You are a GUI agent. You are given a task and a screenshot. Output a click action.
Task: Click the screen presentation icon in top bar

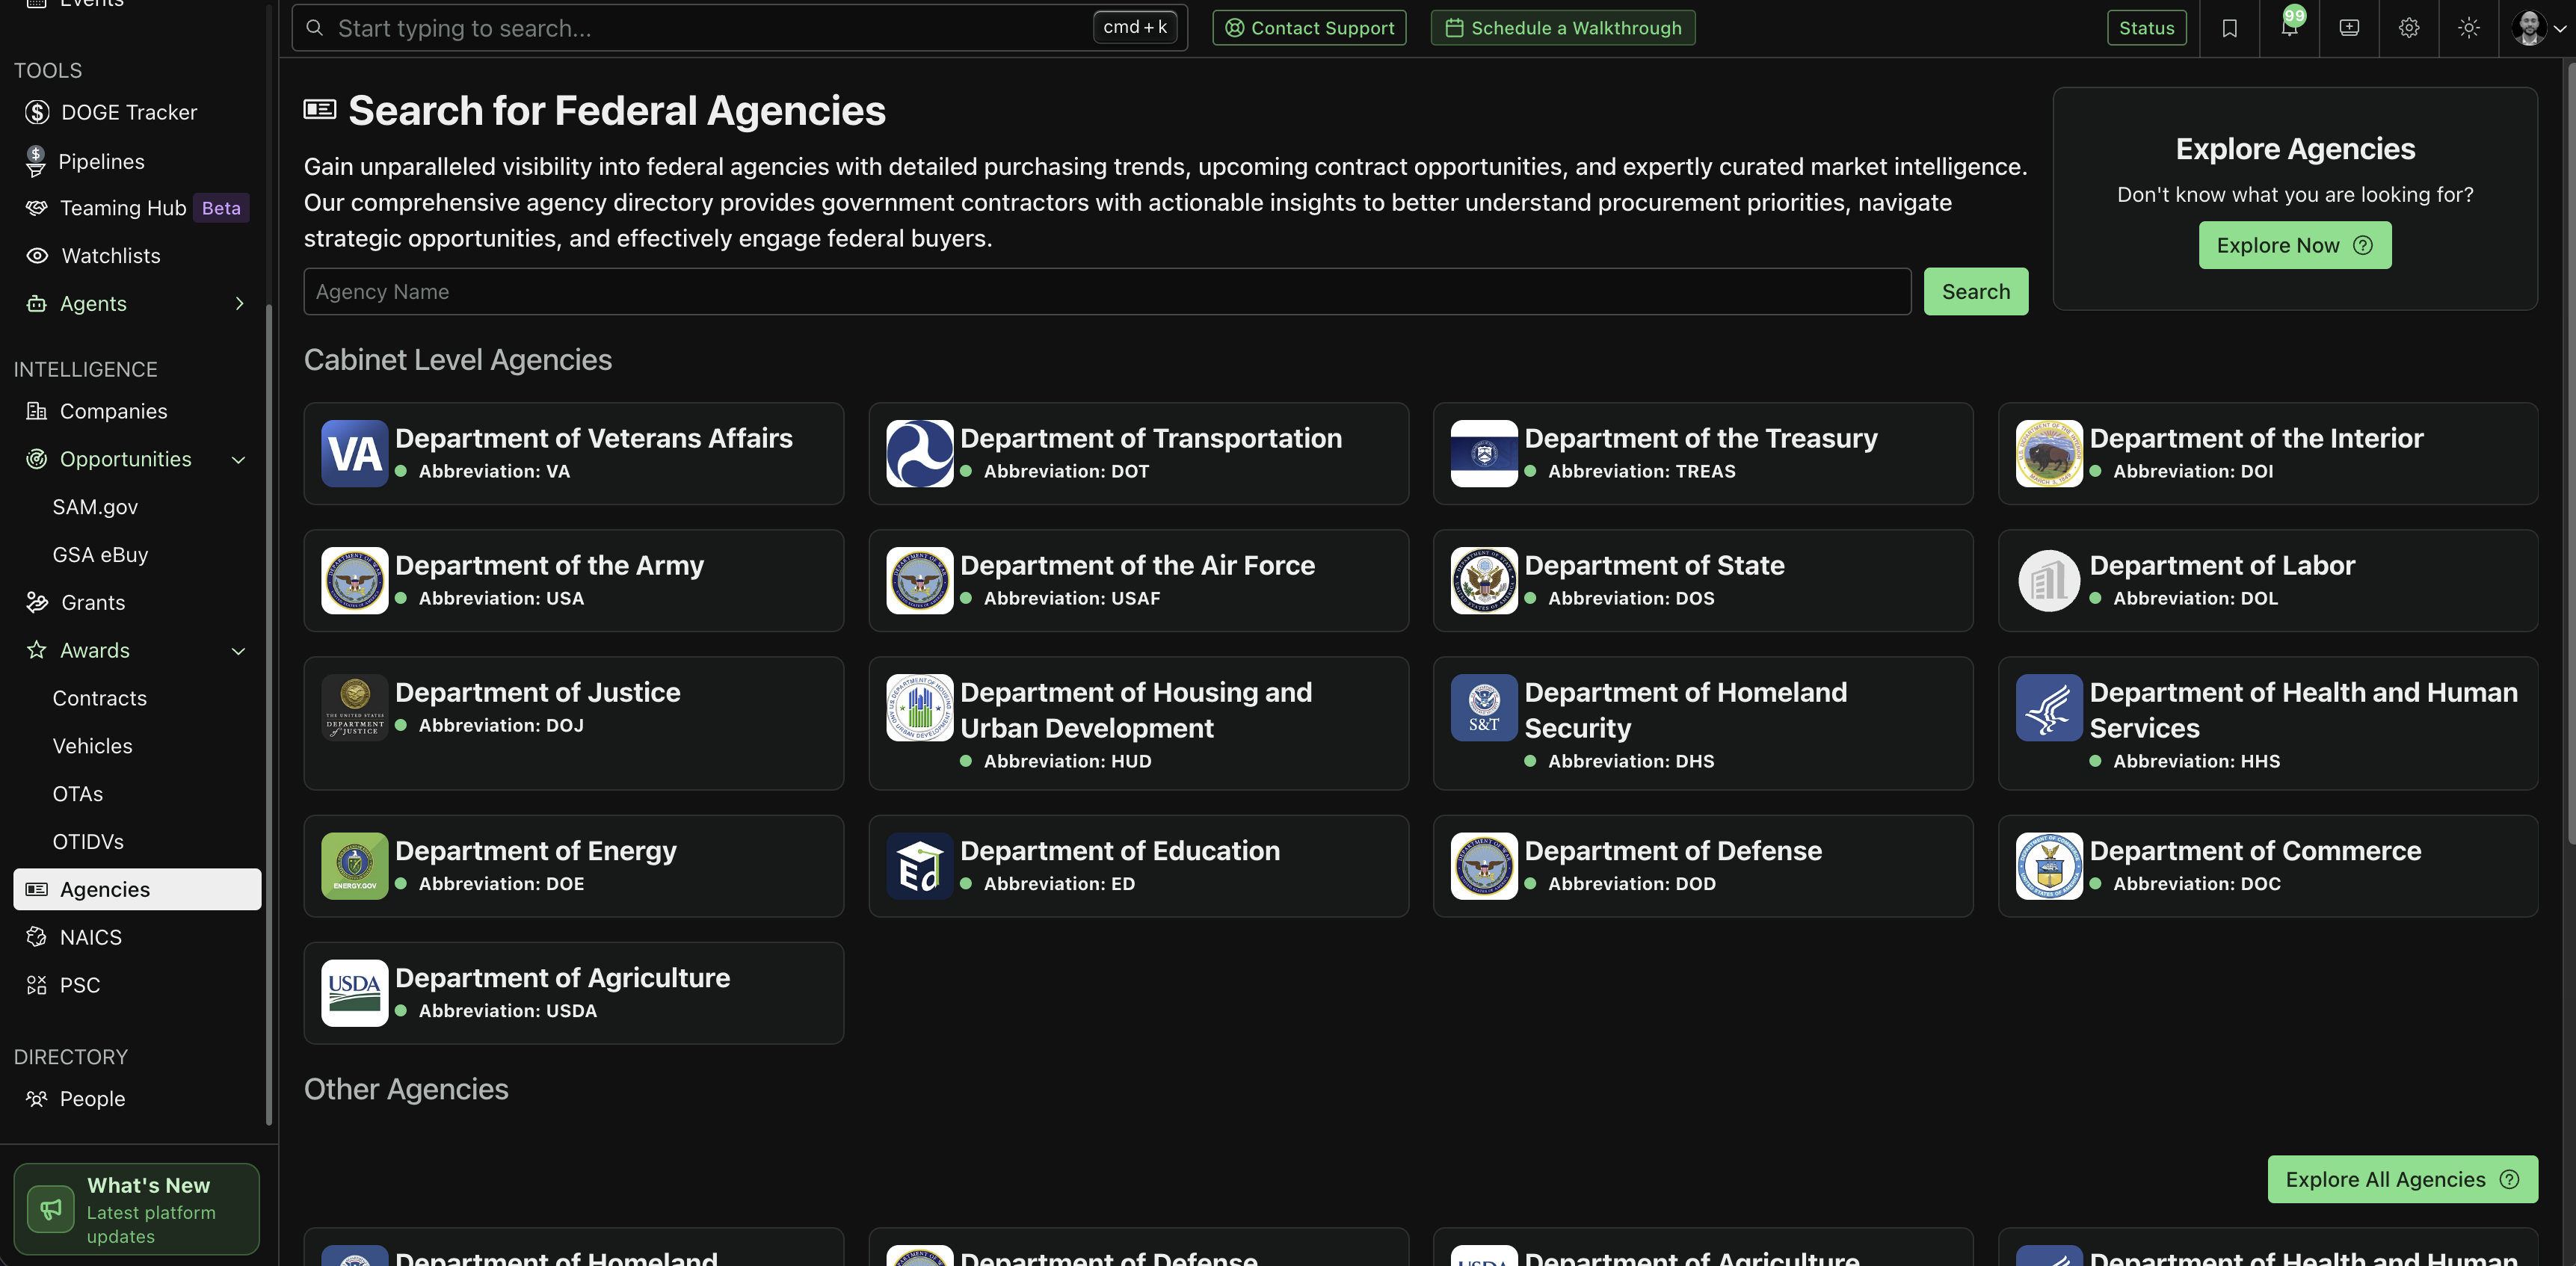click(2349, 28)
